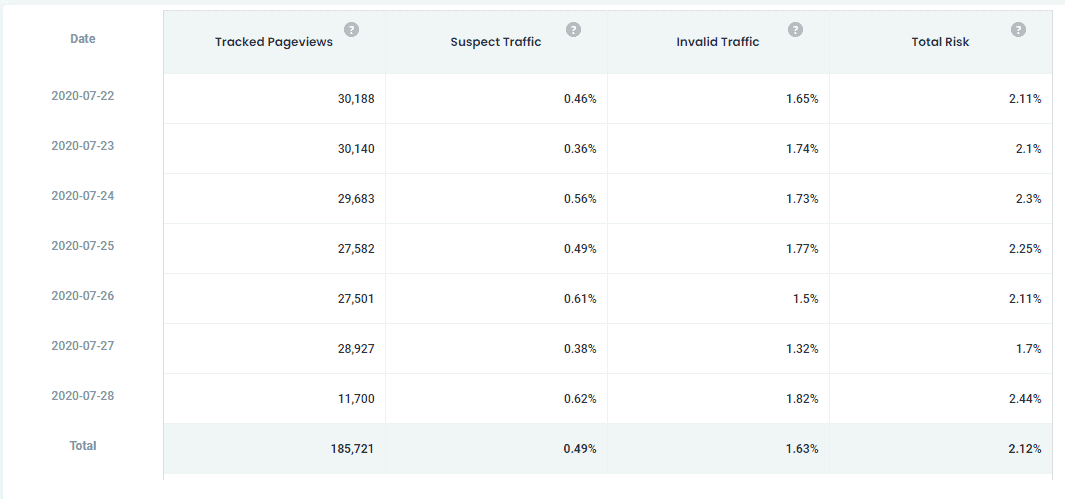This screenshot has height=499, width=1065.
Task: Click the Invalid Traffic header label
Action: 718,42
